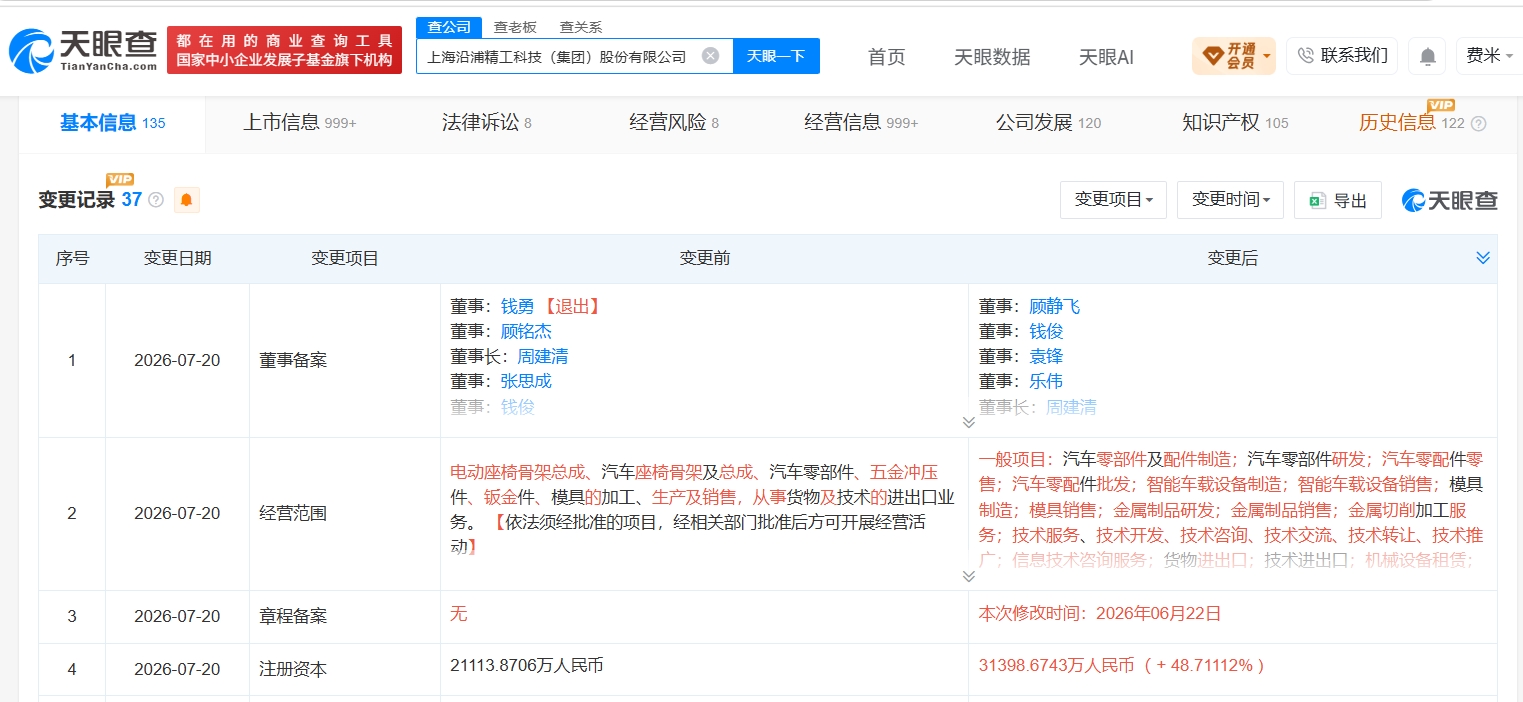Click the help icon beside 历史信息

pos(1479,124)
